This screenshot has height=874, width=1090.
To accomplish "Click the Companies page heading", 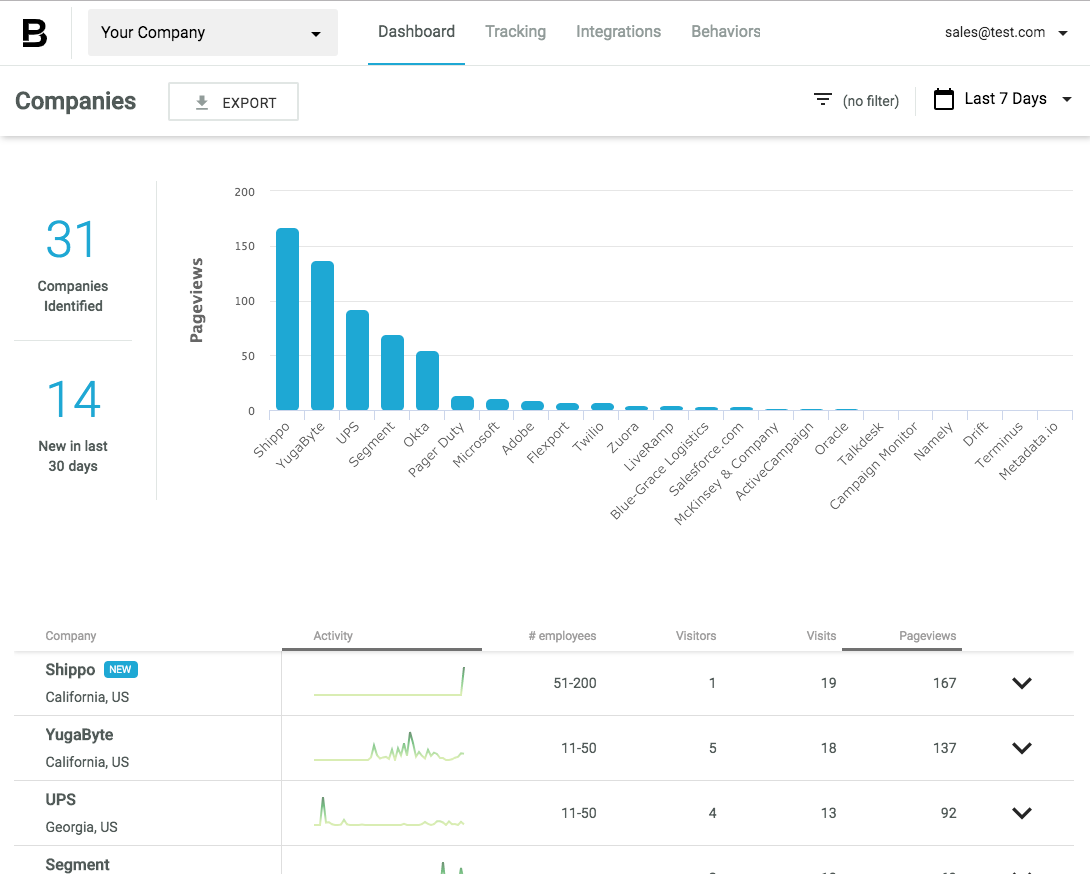I will point(76,102).
